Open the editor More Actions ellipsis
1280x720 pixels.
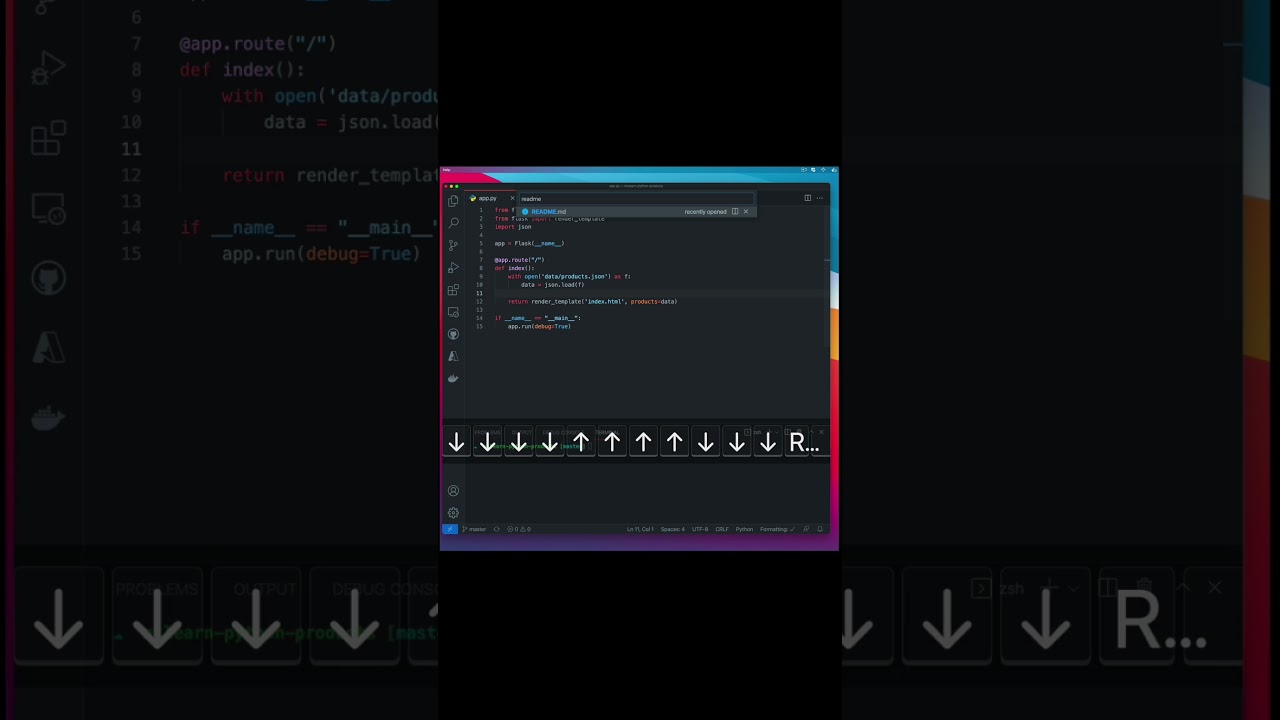point(820,198)
